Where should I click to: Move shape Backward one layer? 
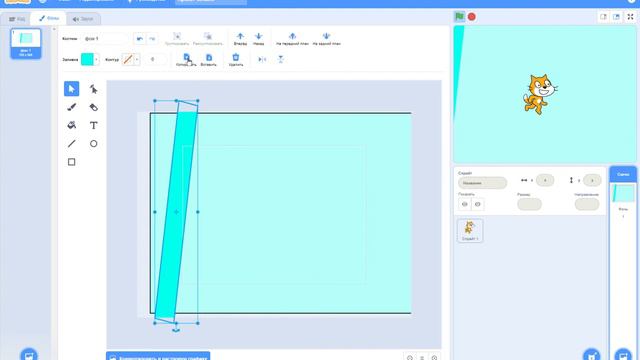coord(258,39)
